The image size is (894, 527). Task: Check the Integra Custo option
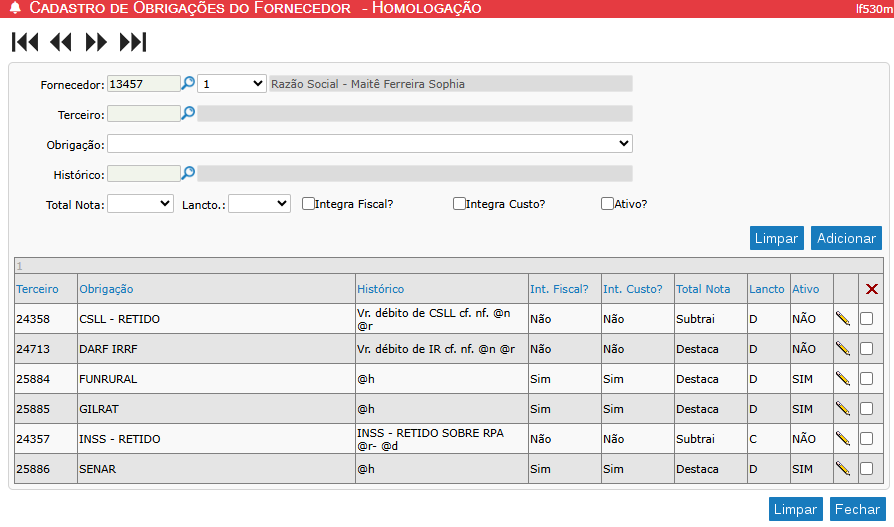tap(460, 204)
